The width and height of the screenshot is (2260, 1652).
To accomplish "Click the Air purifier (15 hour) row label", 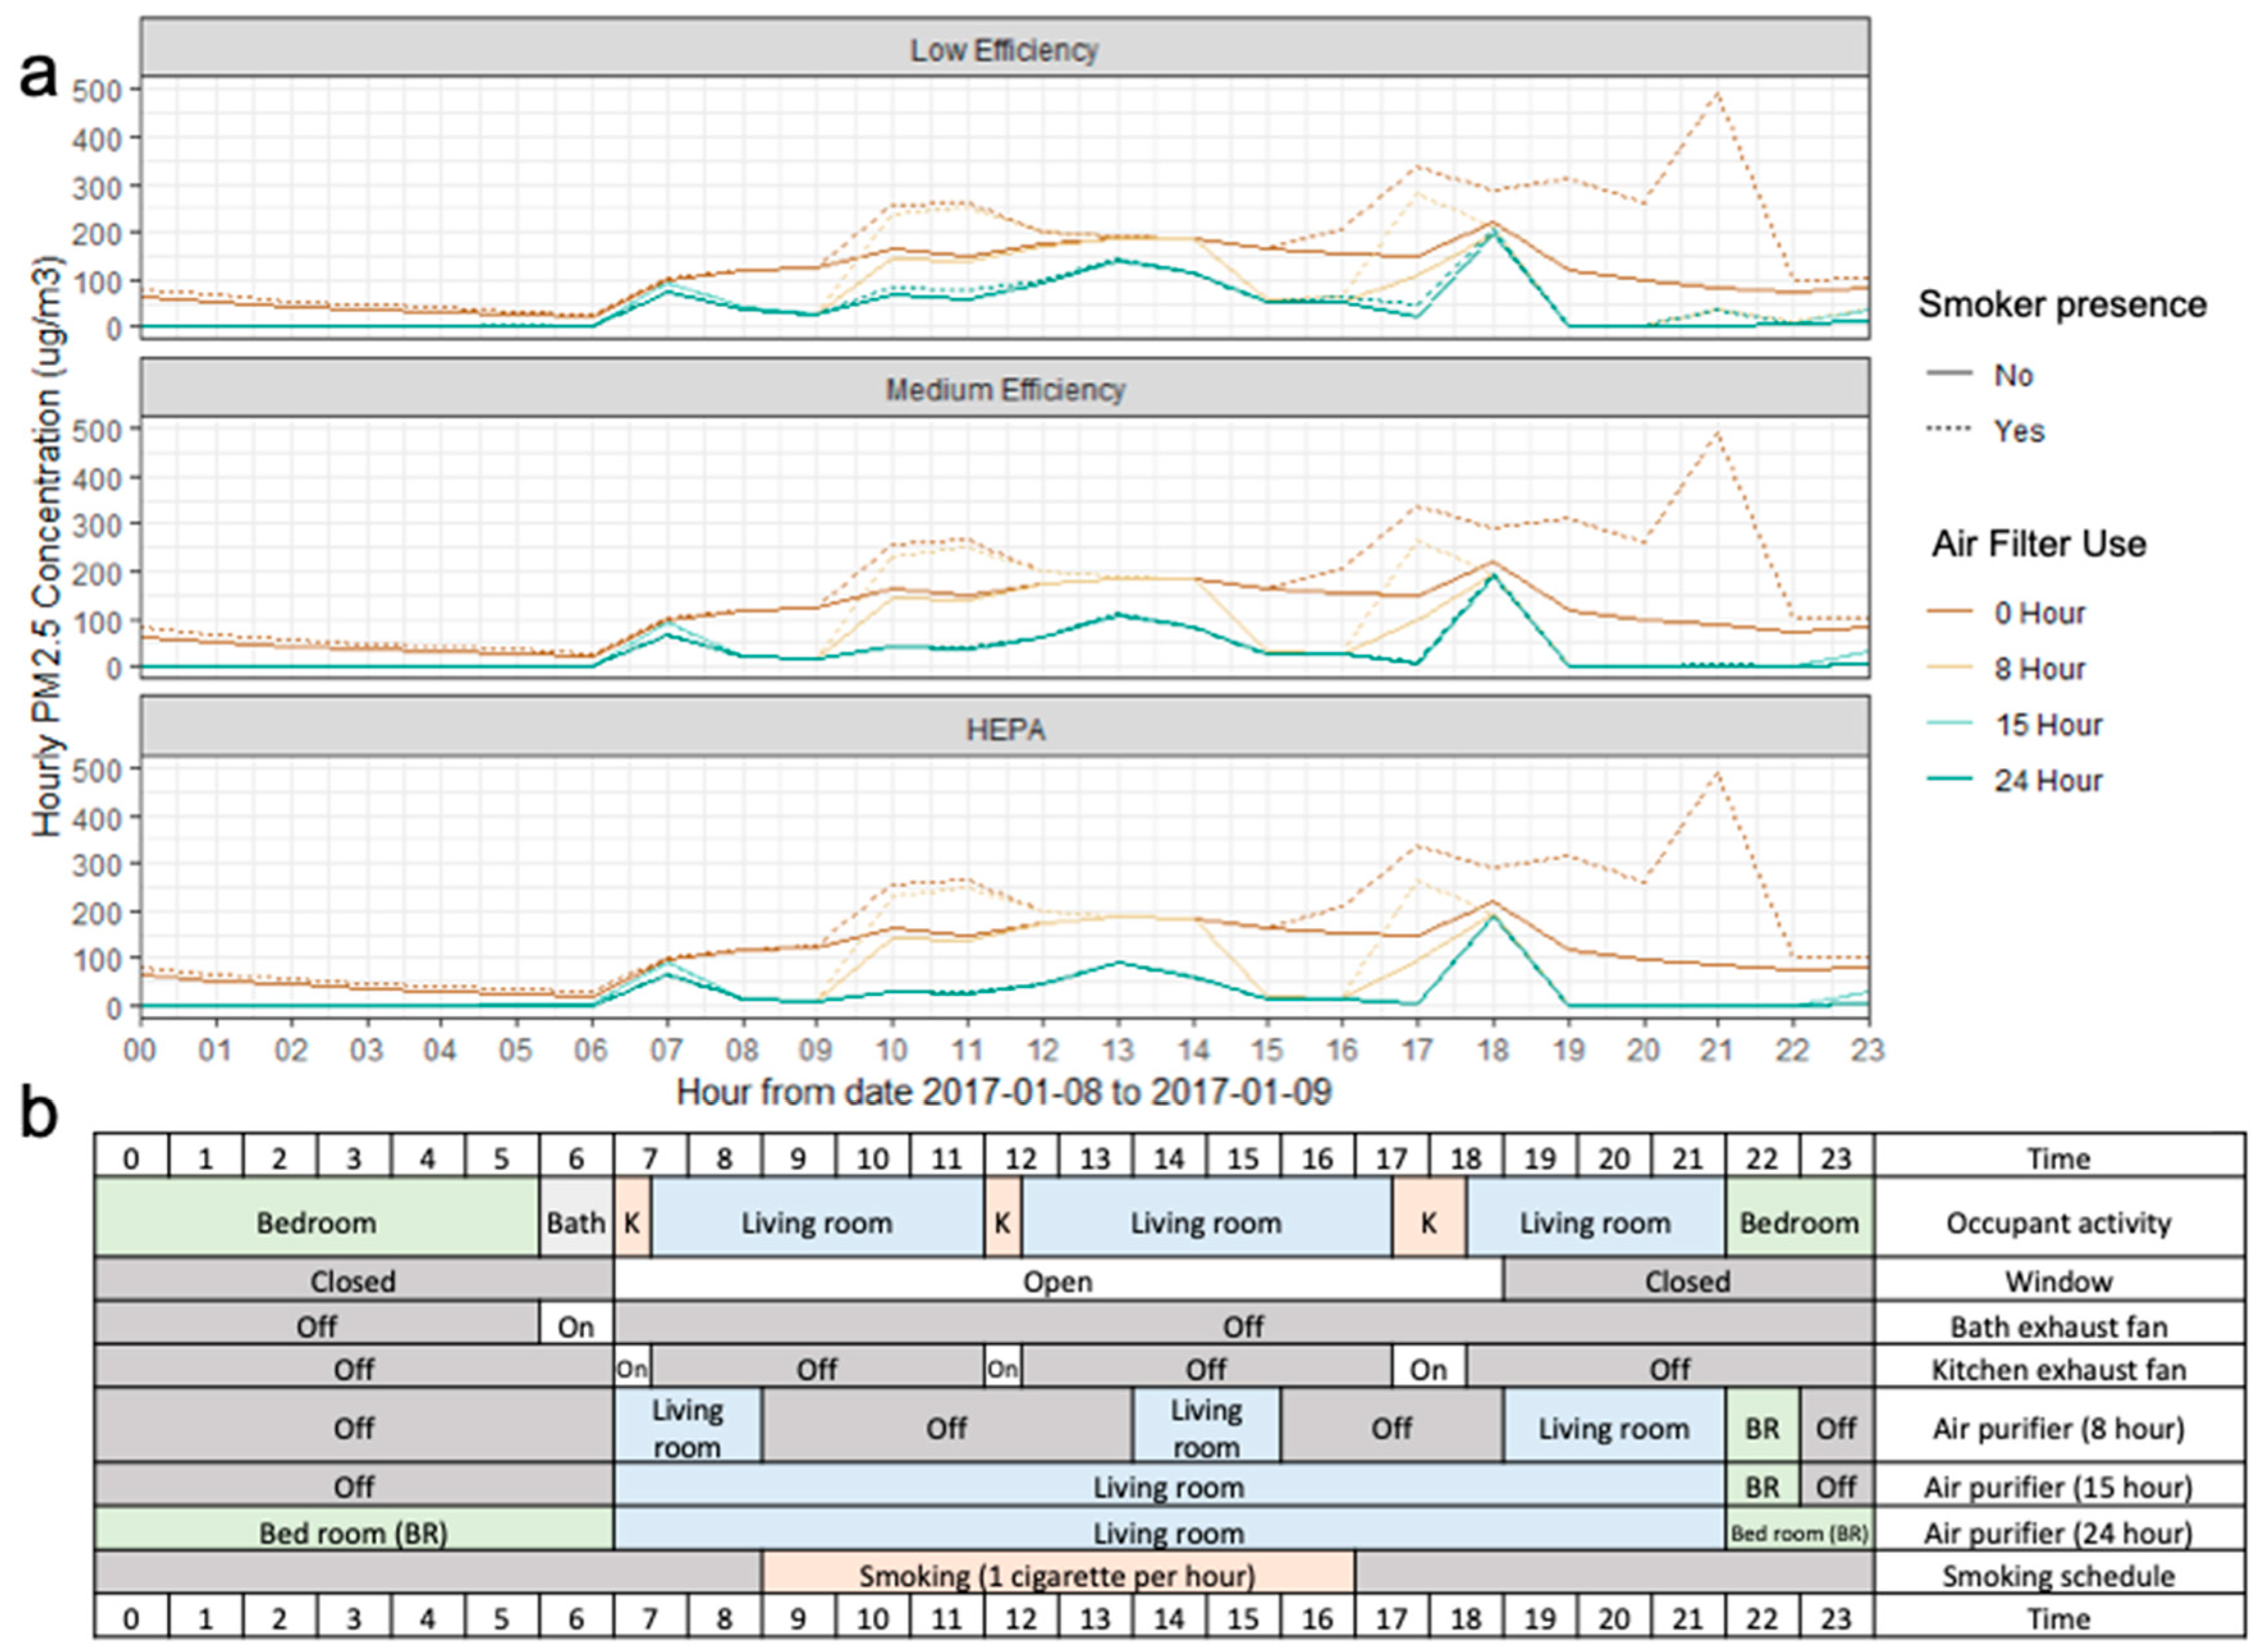I will [2058, 1486].
